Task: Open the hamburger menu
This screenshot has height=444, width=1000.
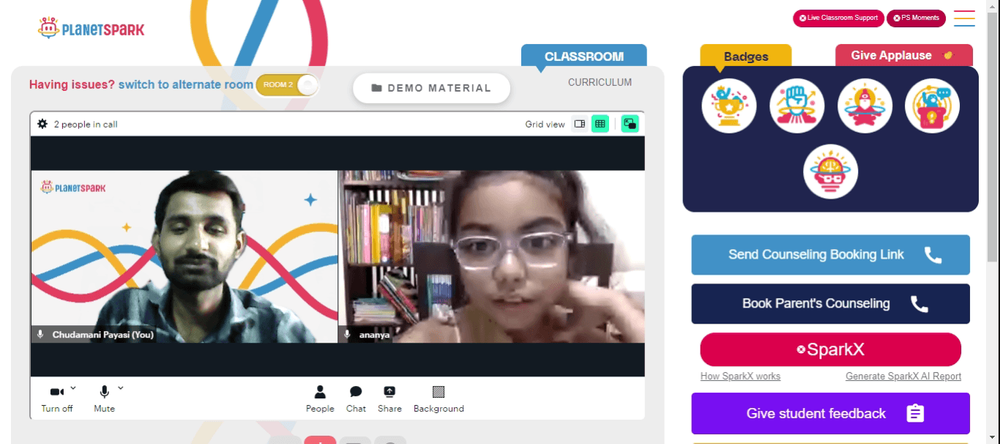Action: pos(964,18)
